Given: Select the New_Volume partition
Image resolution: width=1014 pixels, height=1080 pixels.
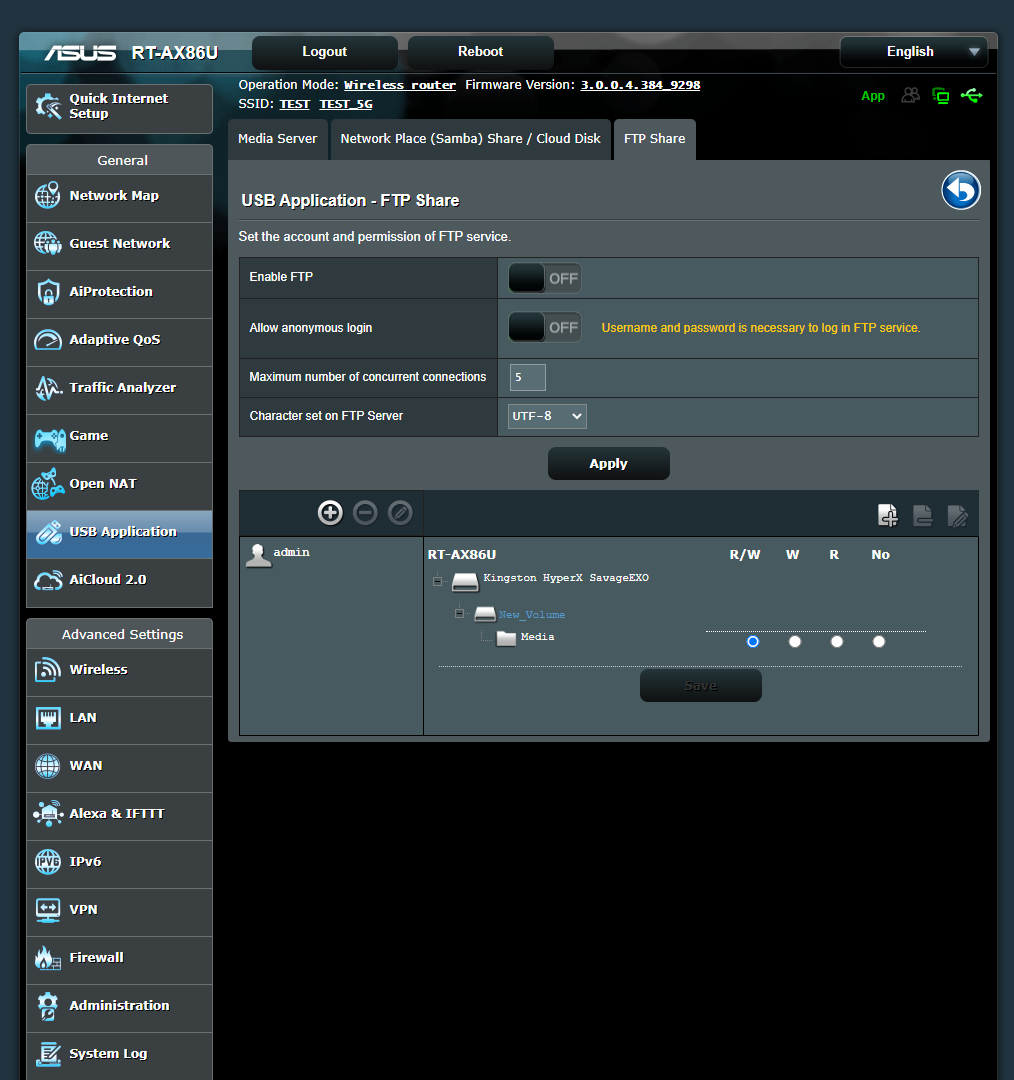Looking at the screenshot, I should pyautogui.click(x=531, y=614).
